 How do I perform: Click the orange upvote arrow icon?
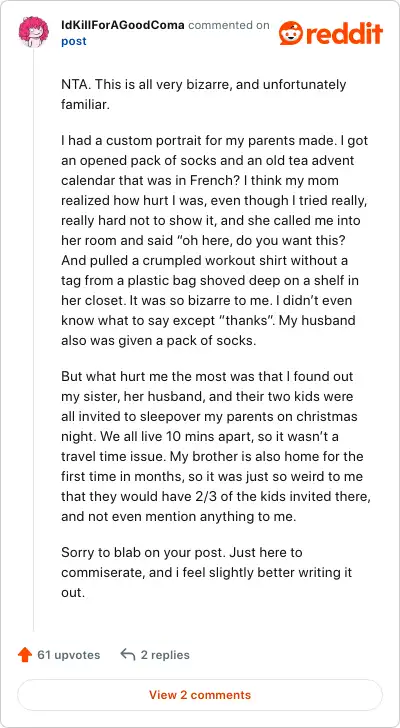25,655
